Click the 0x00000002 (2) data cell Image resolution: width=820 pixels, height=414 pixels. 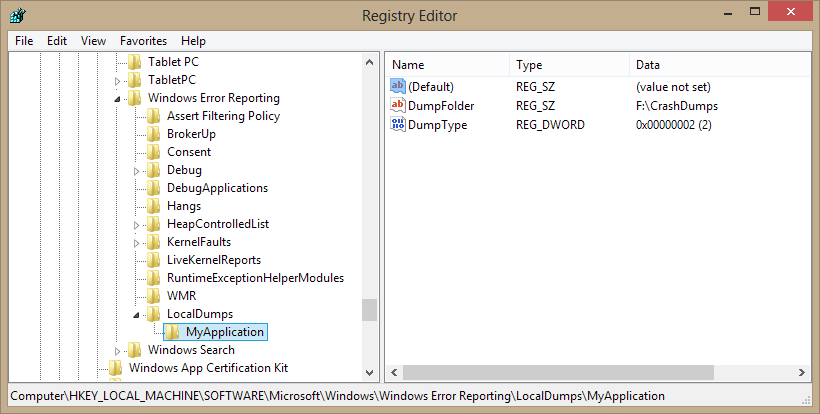coord(674,125)
